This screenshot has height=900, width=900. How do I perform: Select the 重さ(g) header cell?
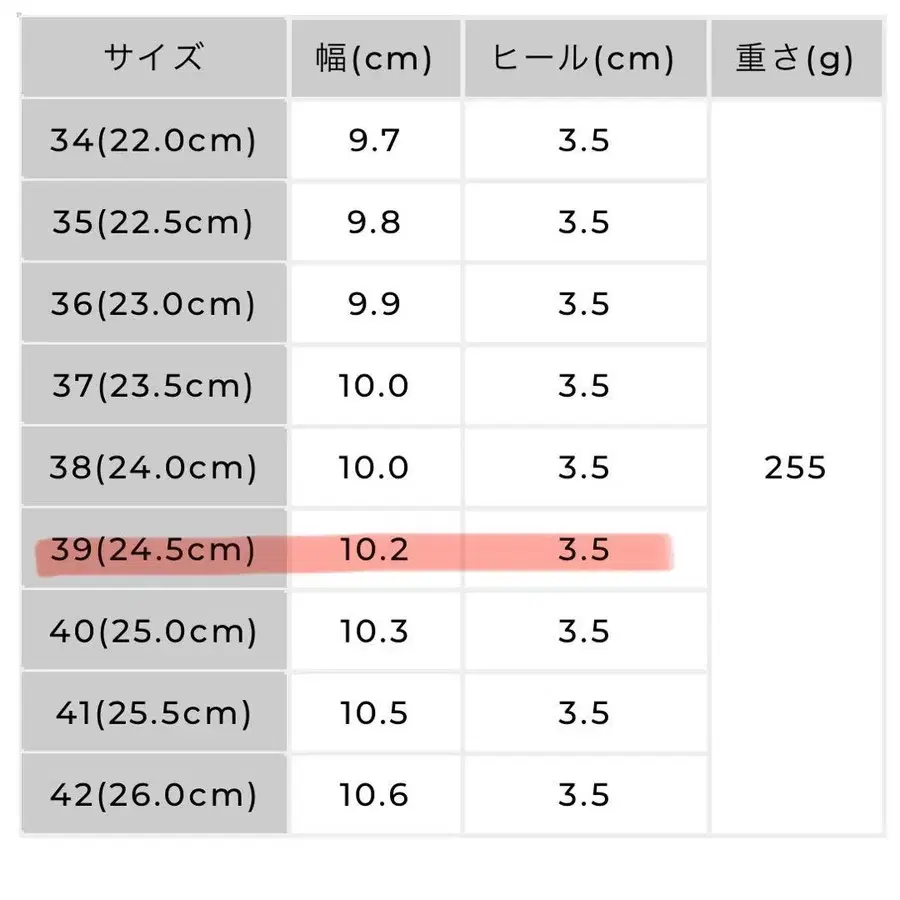795,59
